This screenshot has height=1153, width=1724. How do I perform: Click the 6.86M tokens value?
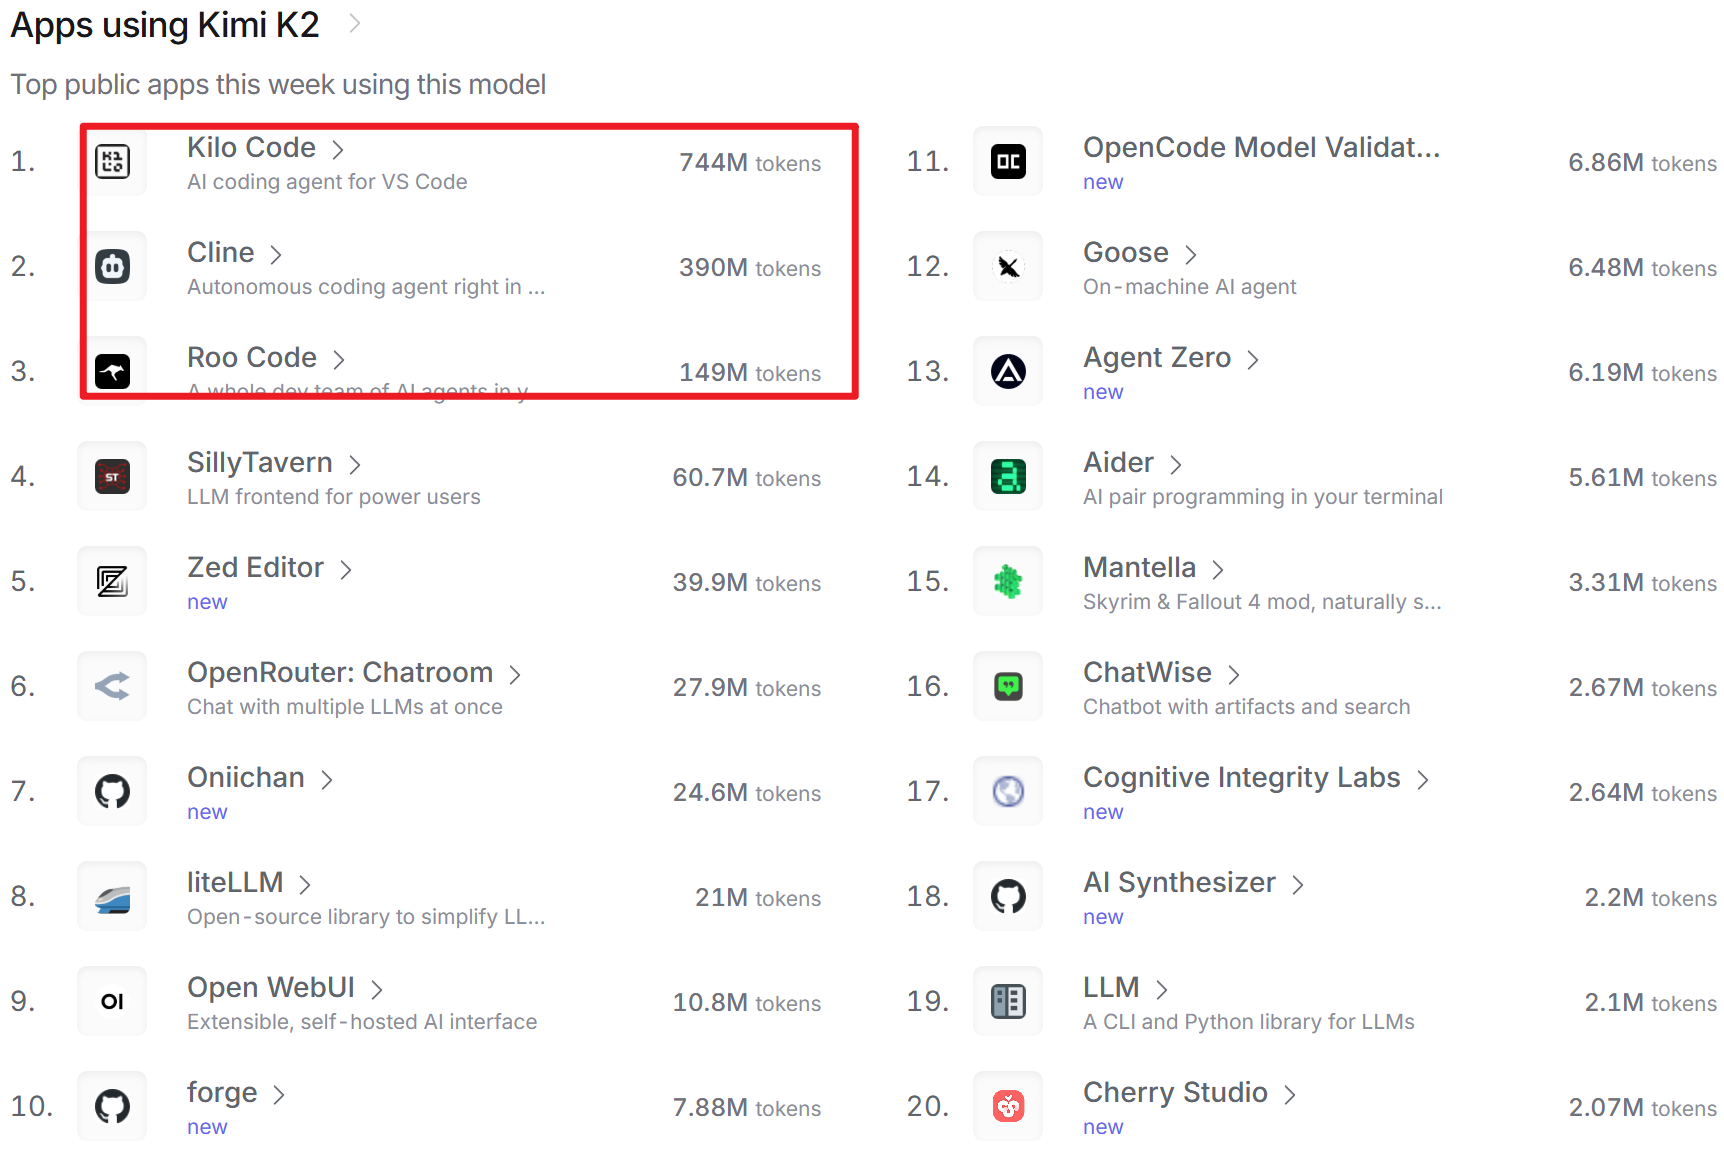(1643, 162)
